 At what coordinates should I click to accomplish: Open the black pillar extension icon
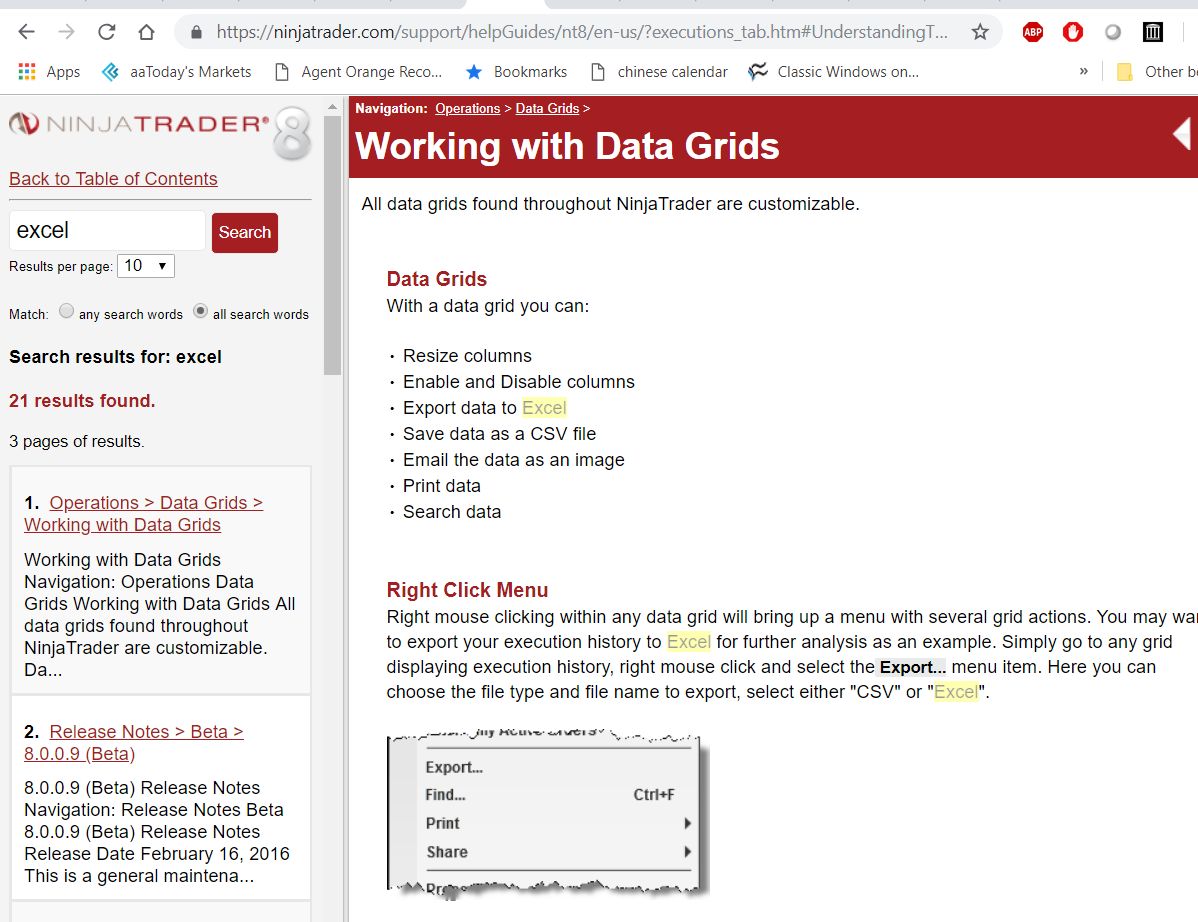pos(1152,32)
